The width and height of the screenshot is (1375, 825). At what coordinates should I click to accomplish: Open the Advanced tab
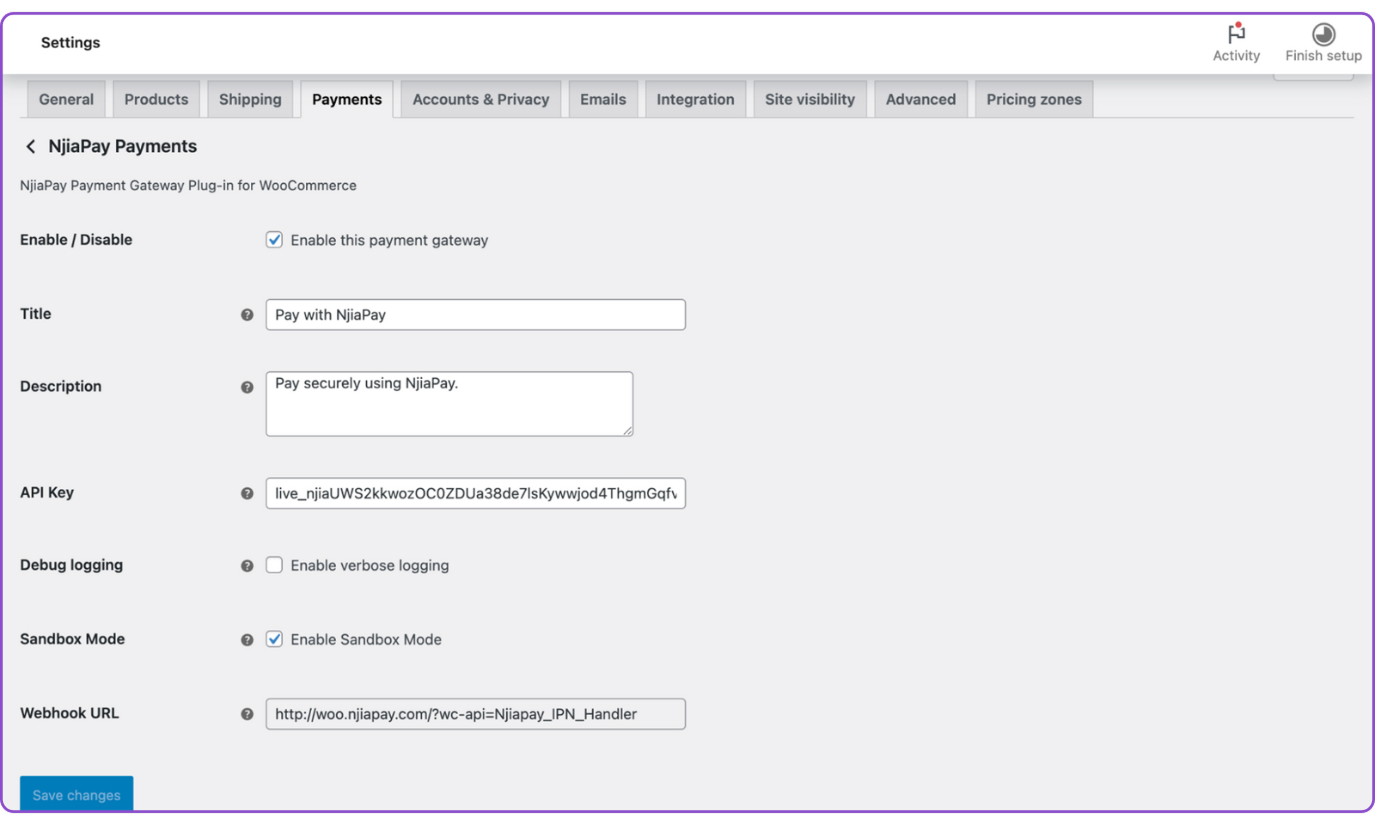pyautogui.click(x=921, y=99)
